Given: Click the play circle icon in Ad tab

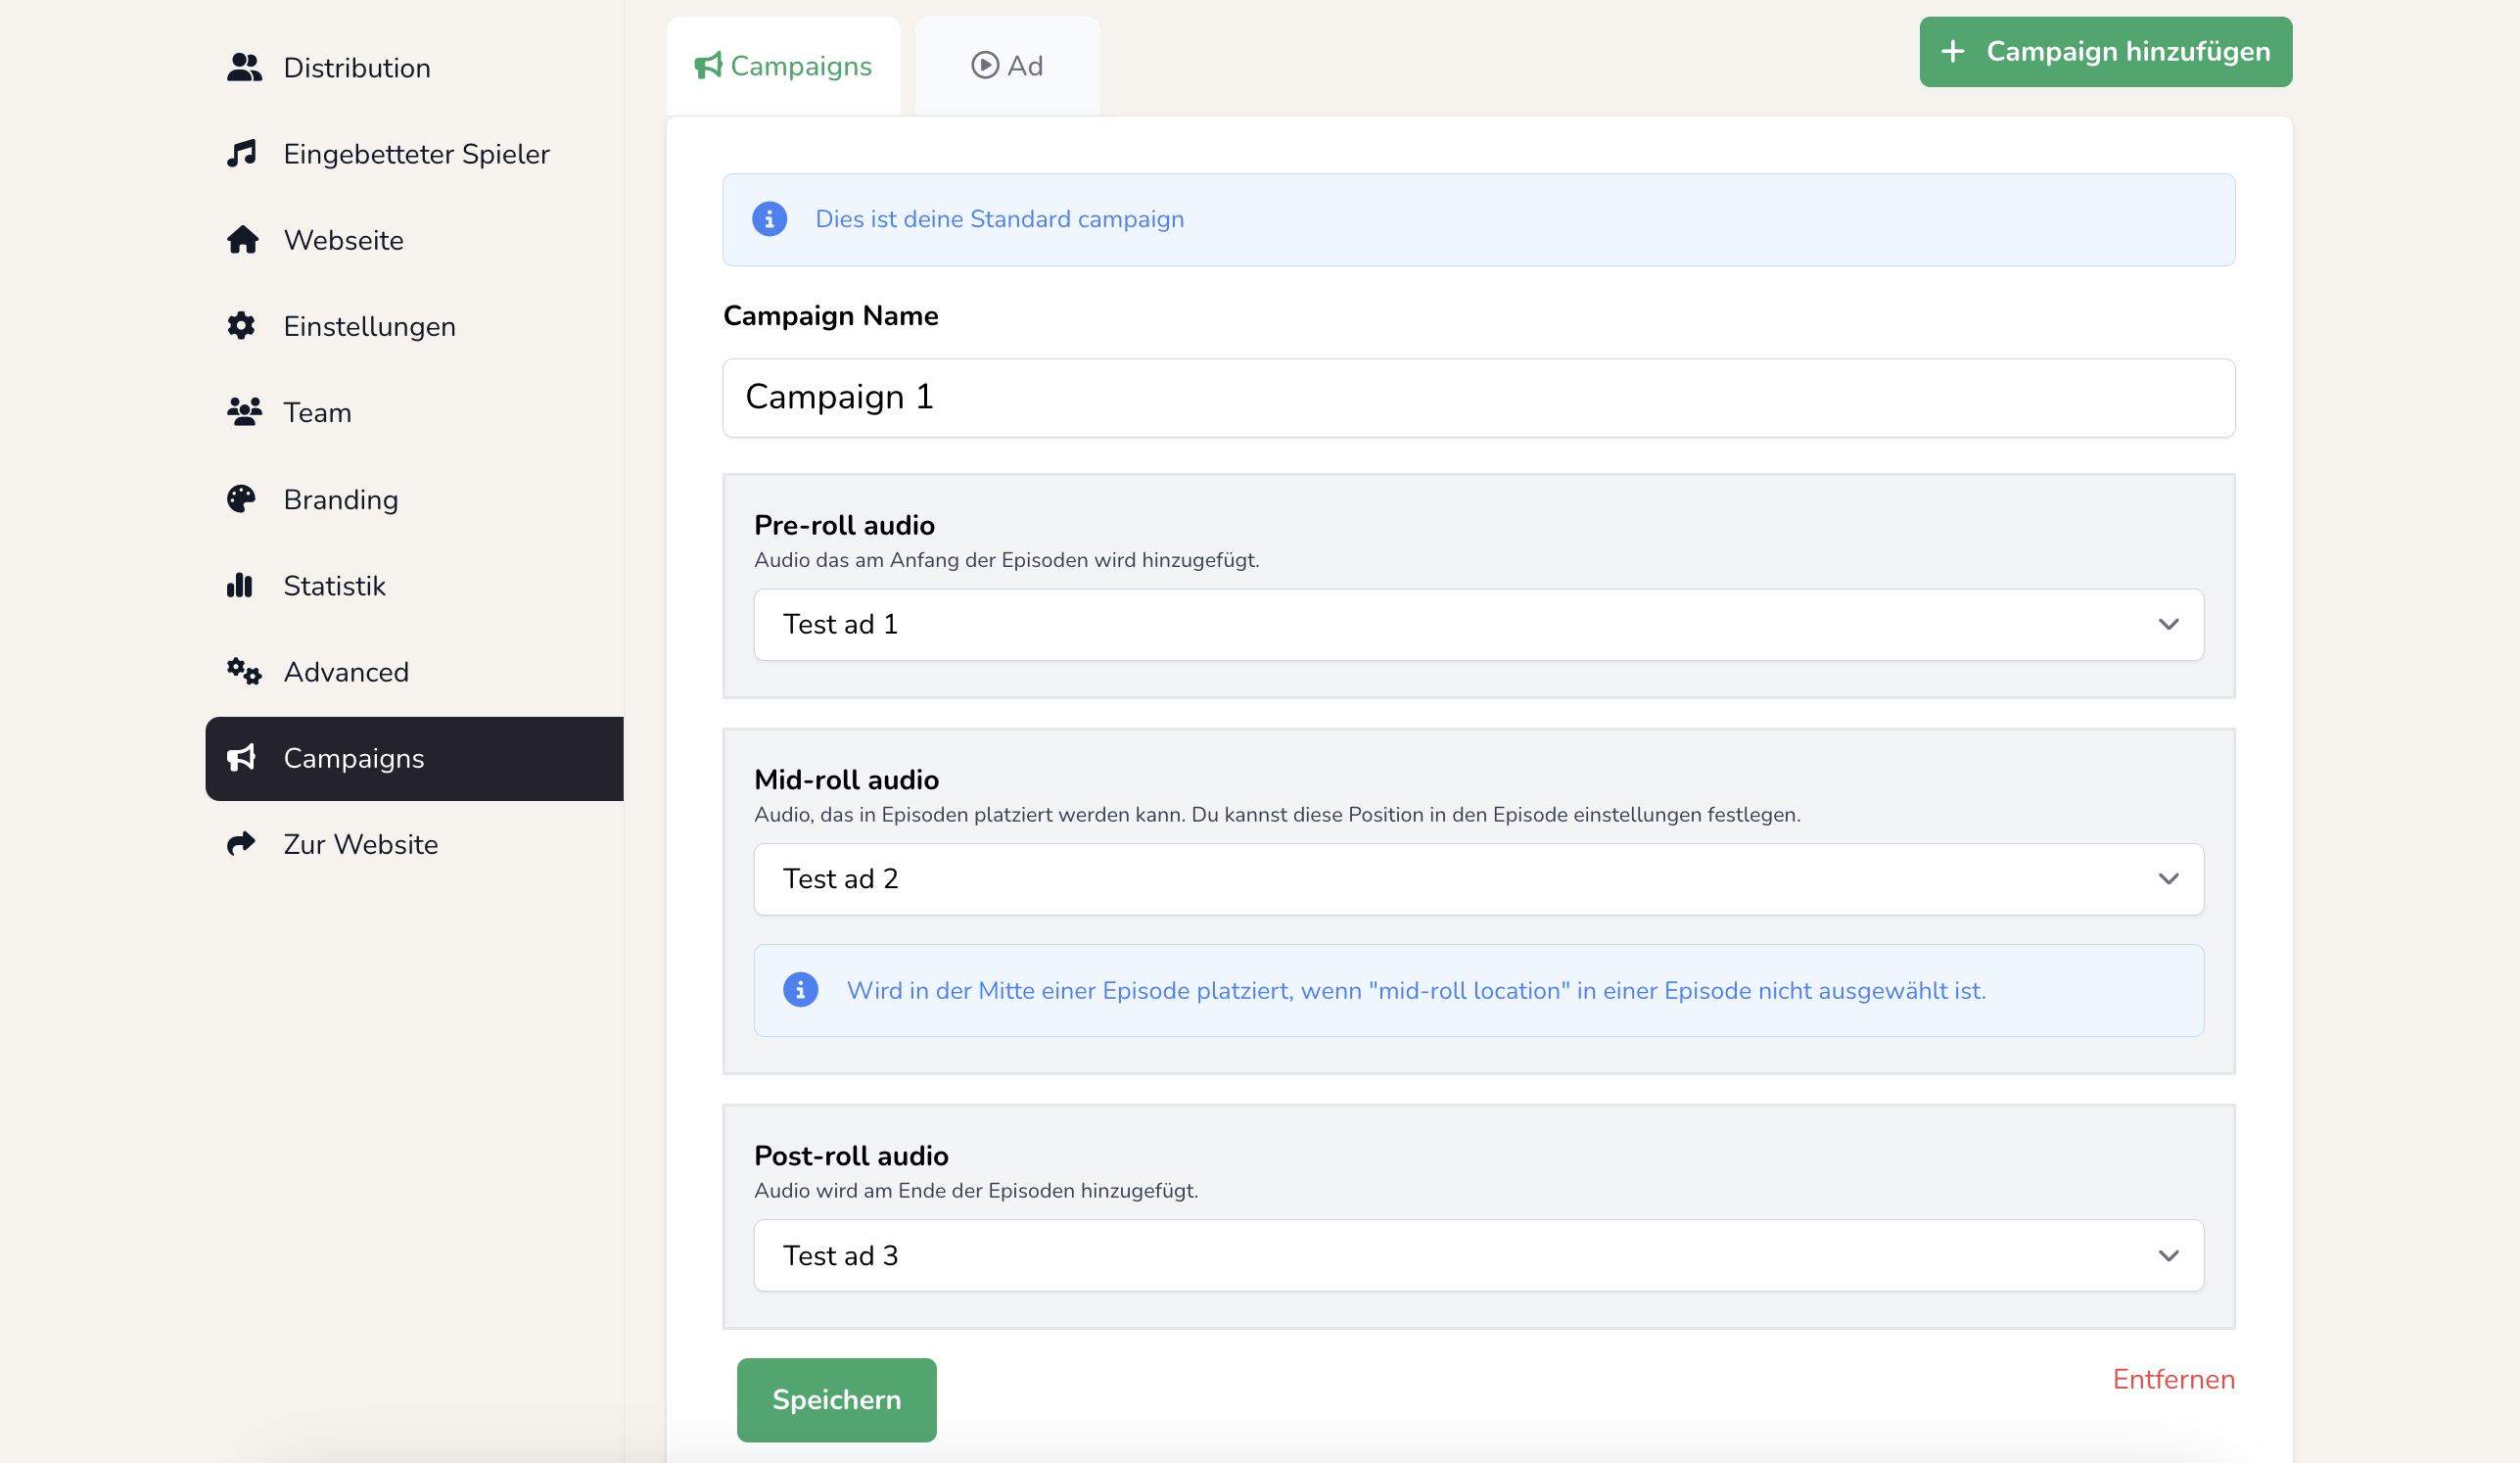Looking at the screenshot, I should pyautogui.click(x=985, y=66).
